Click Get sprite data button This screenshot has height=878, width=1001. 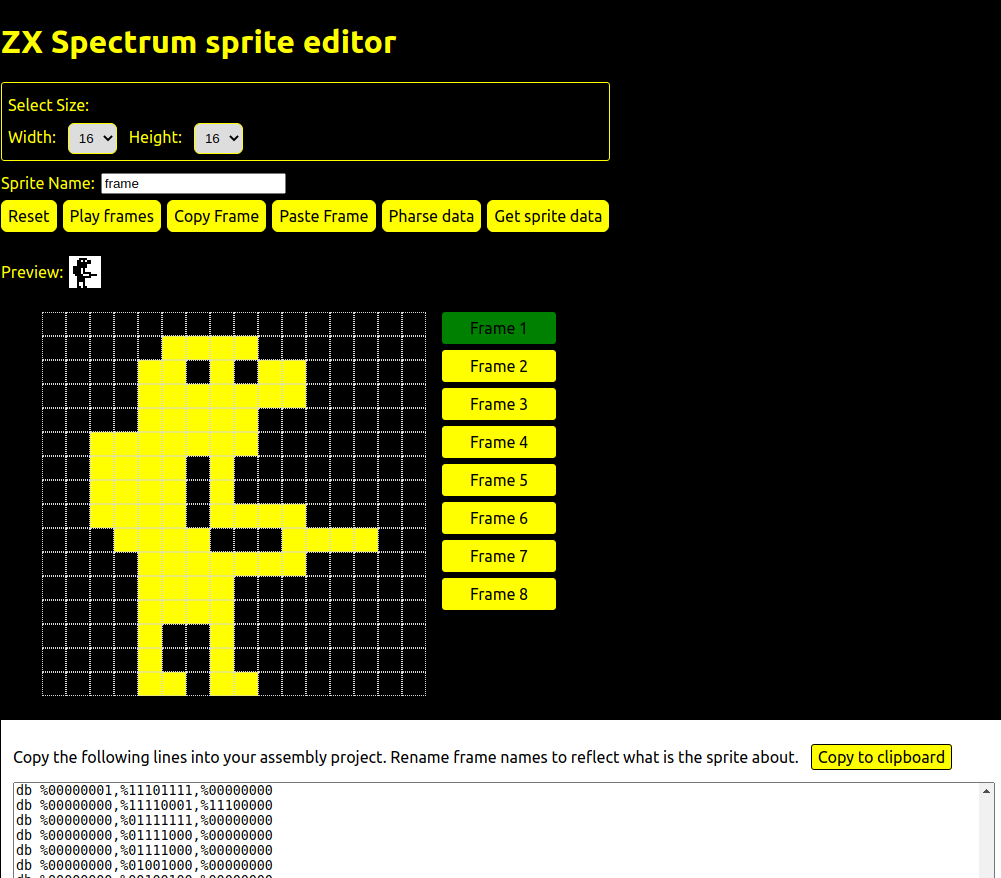pos(548,216)
